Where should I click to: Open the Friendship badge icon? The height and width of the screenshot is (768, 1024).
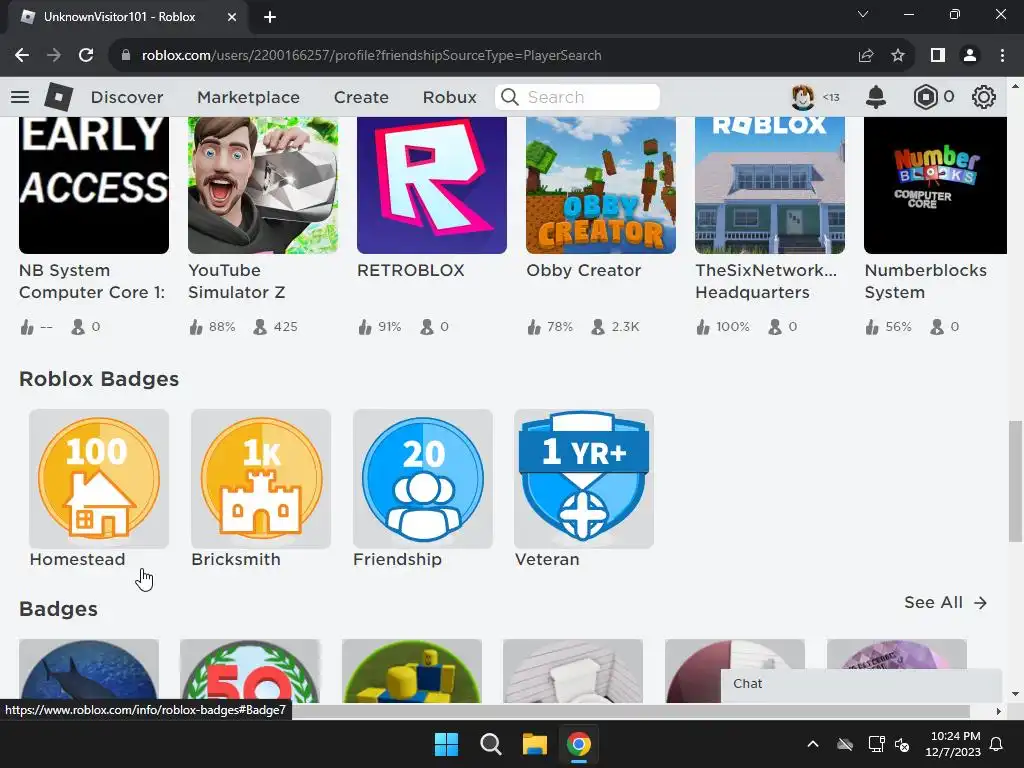[x=423, y=479]
